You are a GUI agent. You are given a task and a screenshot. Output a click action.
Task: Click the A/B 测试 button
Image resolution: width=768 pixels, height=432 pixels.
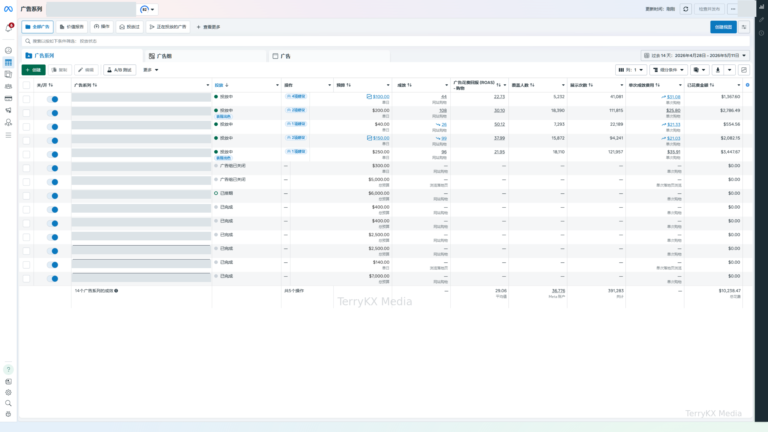(119, 70)
